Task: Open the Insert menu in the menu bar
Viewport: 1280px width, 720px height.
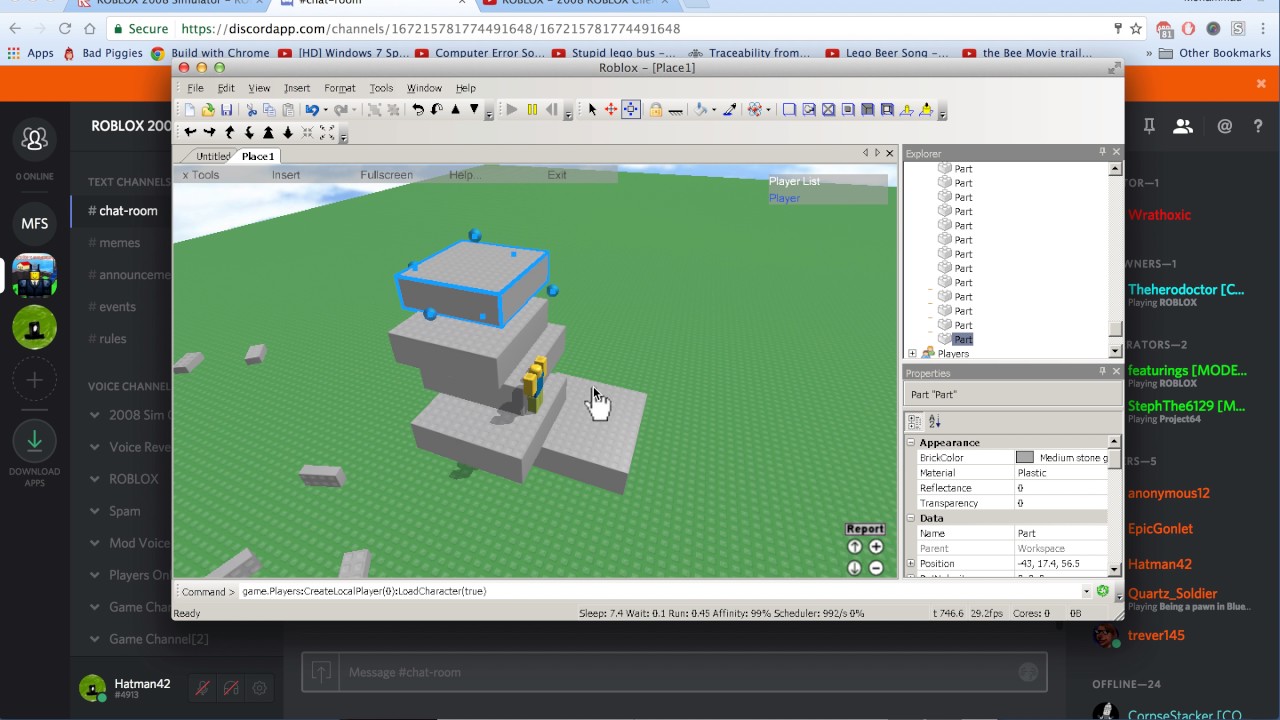Action: [297, 88]
